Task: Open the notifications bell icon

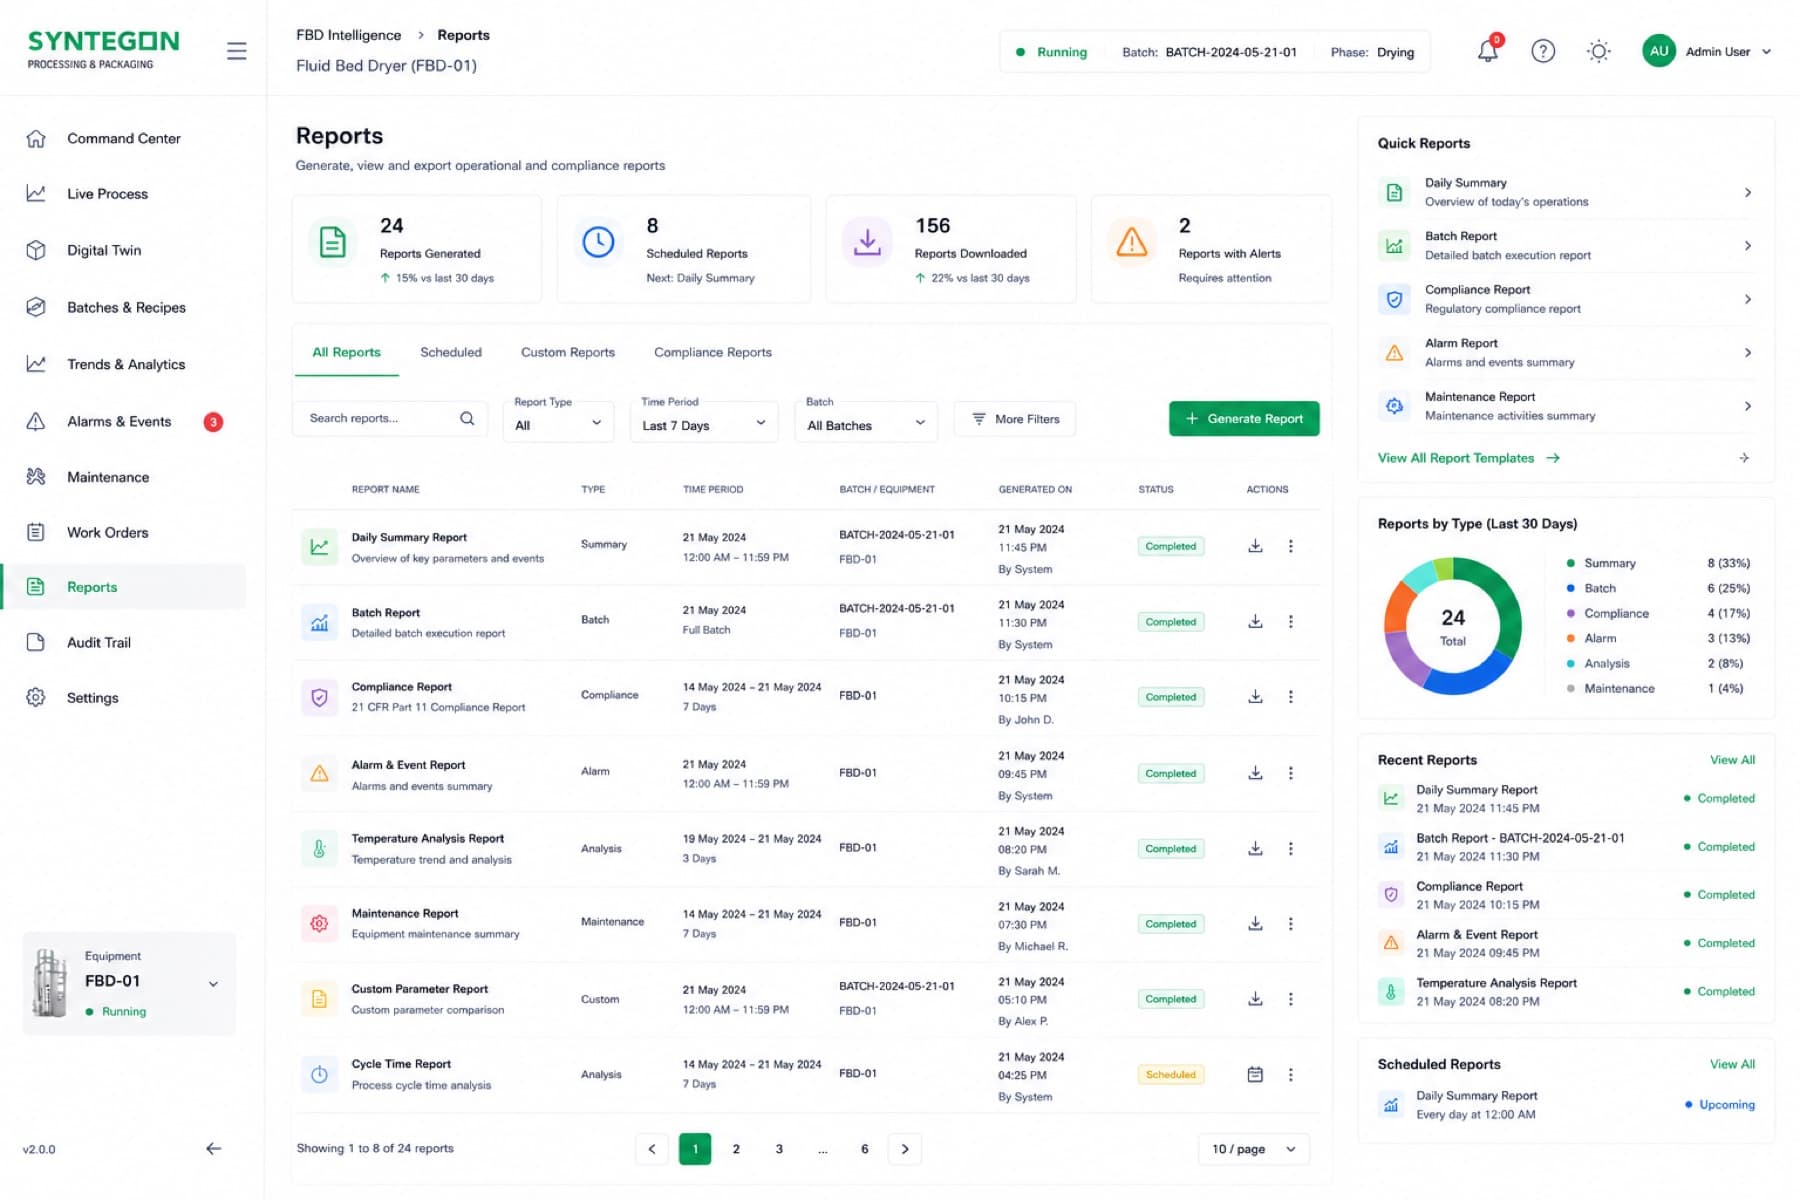Action: [x=1488, y=51]
